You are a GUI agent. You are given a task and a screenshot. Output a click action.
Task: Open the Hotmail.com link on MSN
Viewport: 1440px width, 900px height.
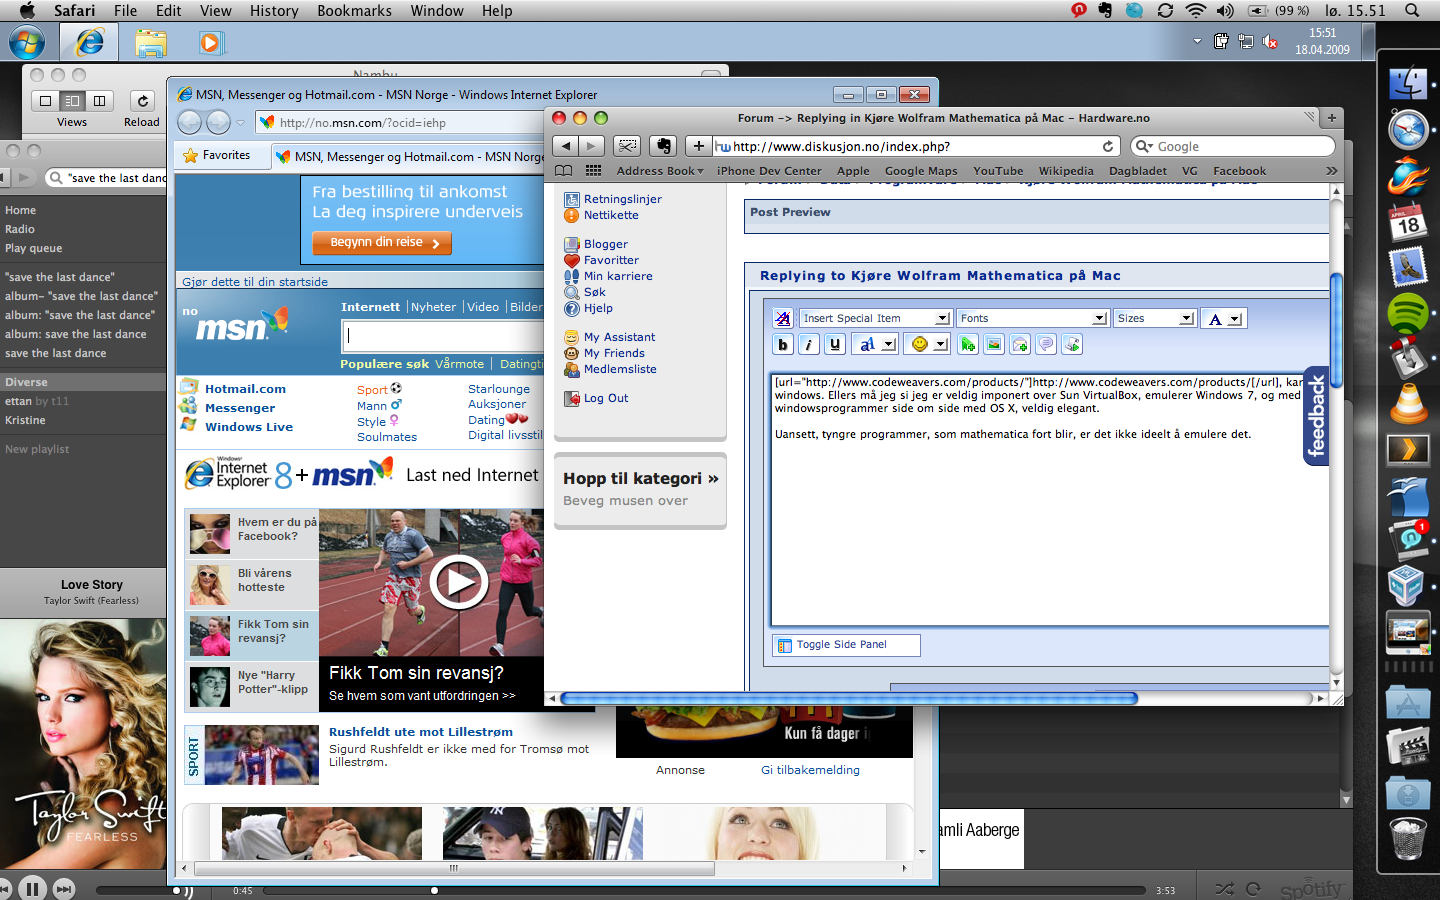tap(245, 389)
